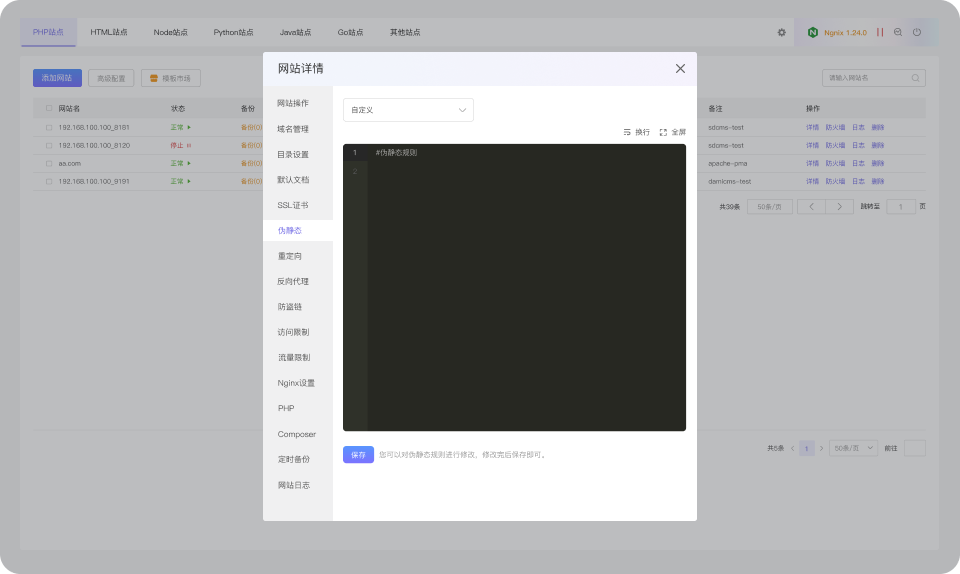The width and height of the screenshot is (960, 574).
Task: Check the box for aa.com row
Action: point(49,163)
